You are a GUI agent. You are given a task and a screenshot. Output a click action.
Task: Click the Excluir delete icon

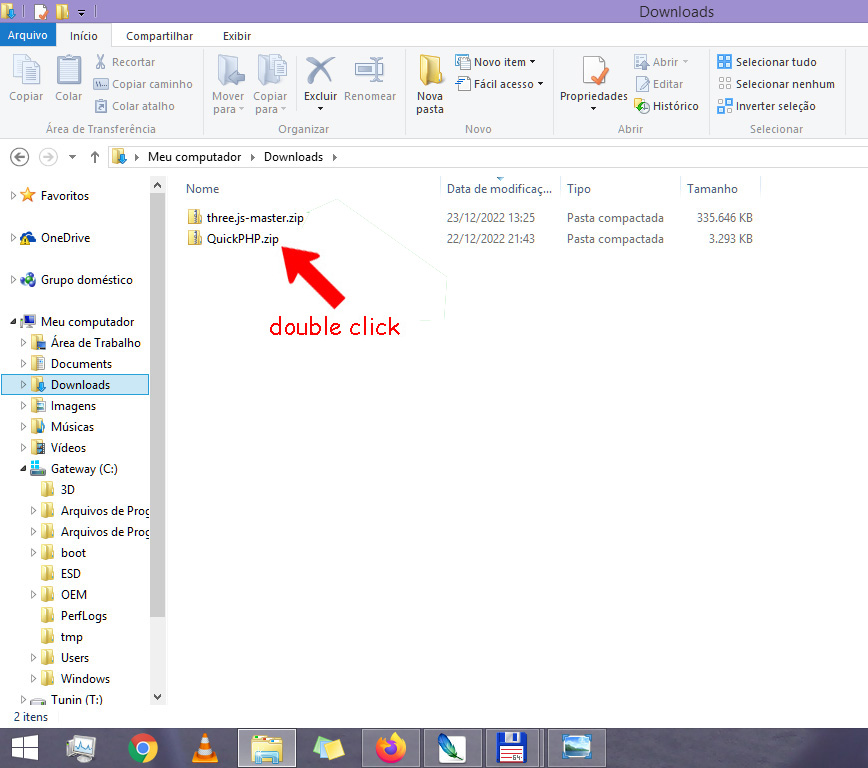tap(320, 72)
